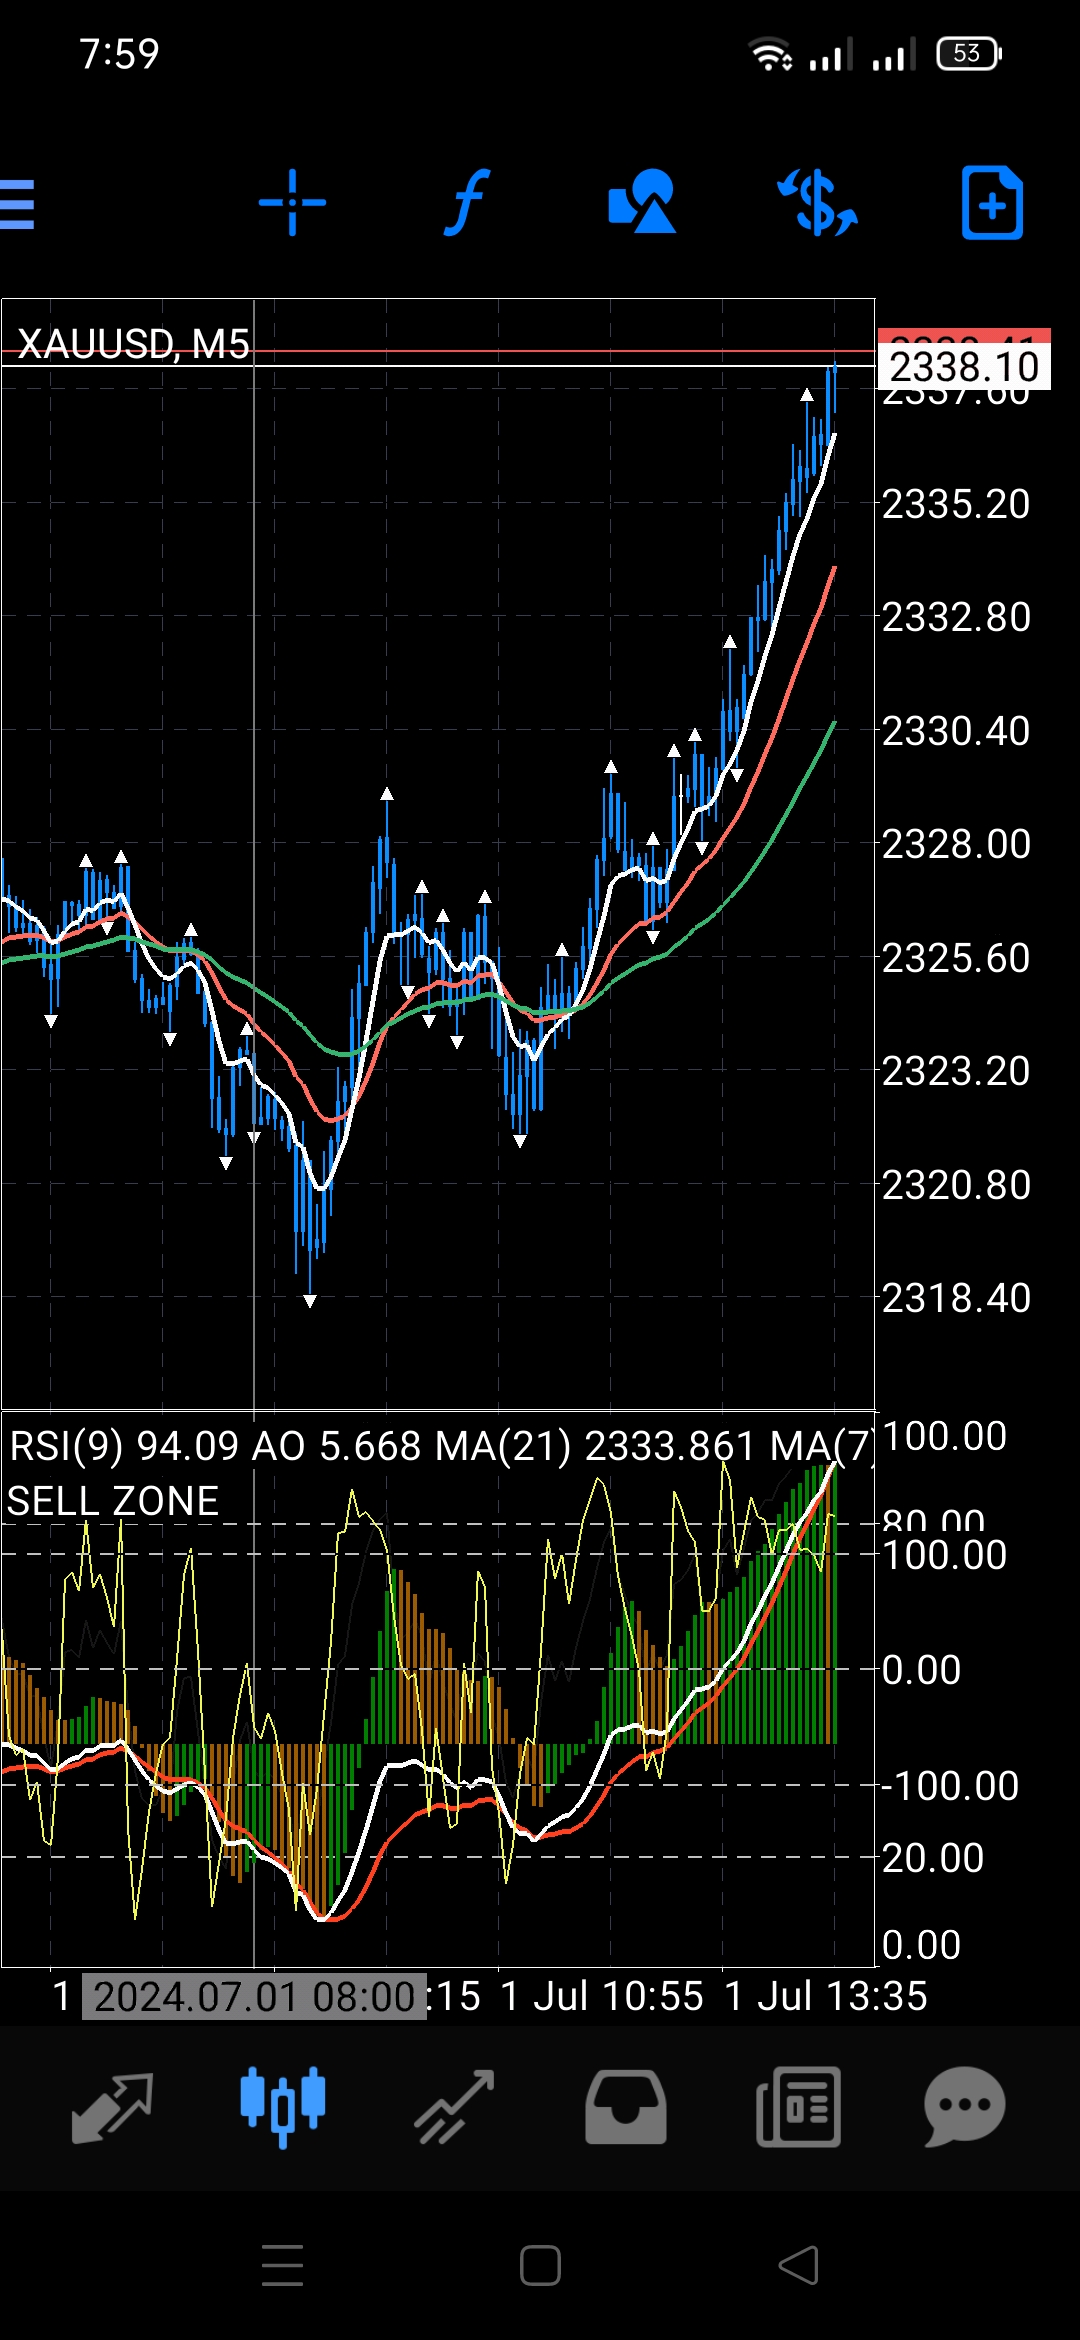Select the Chart tab candlestick icon
Screen dimensions: 1080x2340
click(x=283, y=2106)
